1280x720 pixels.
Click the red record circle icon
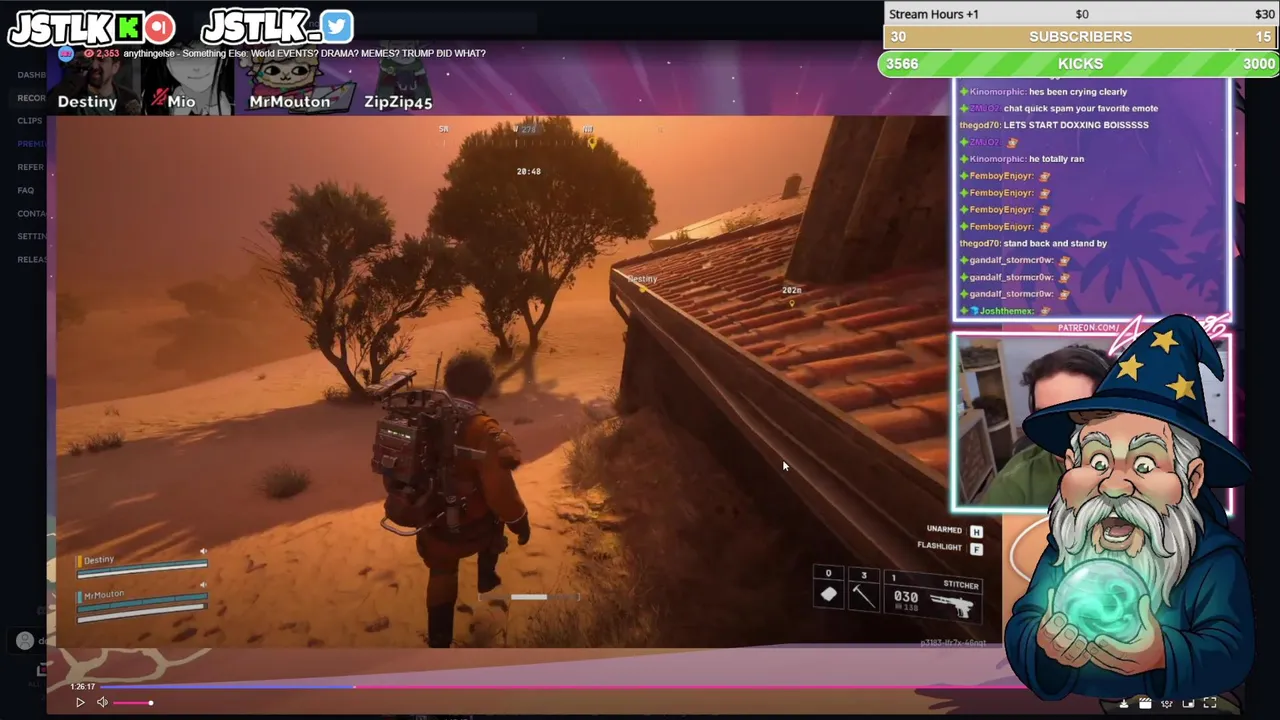click(159, 27)
